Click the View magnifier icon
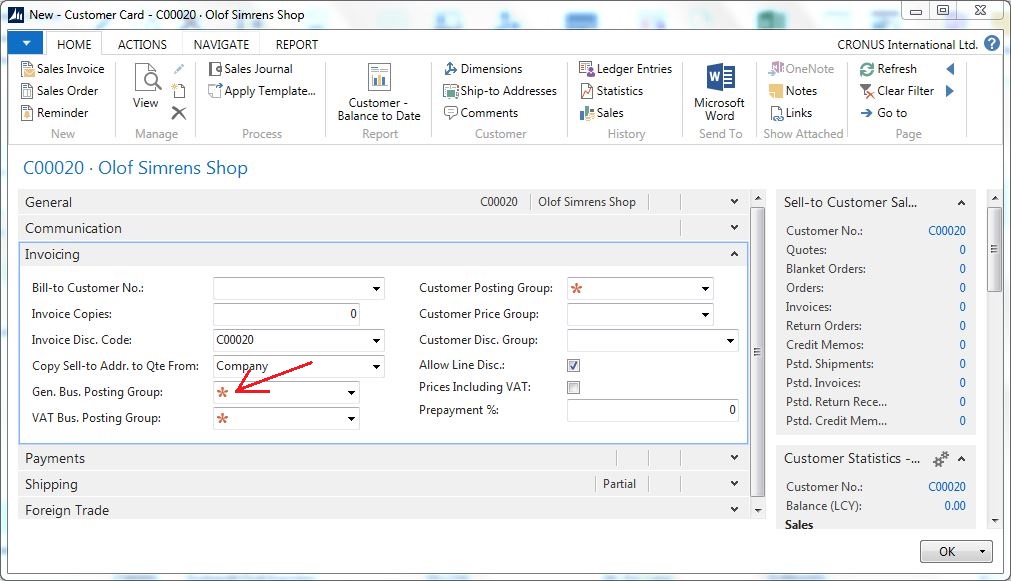 point(148,77)
